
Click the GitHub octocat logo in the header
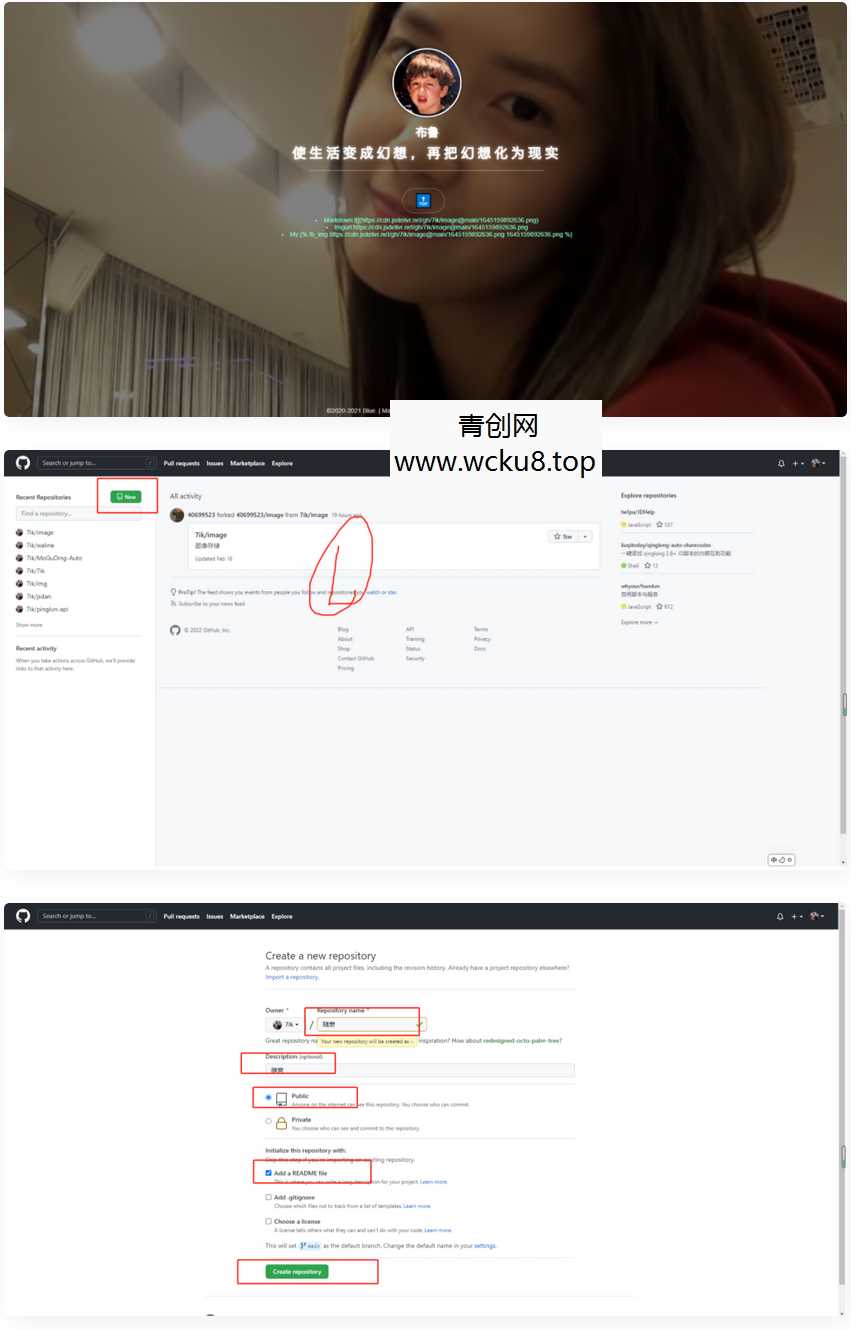coord(23,463)
